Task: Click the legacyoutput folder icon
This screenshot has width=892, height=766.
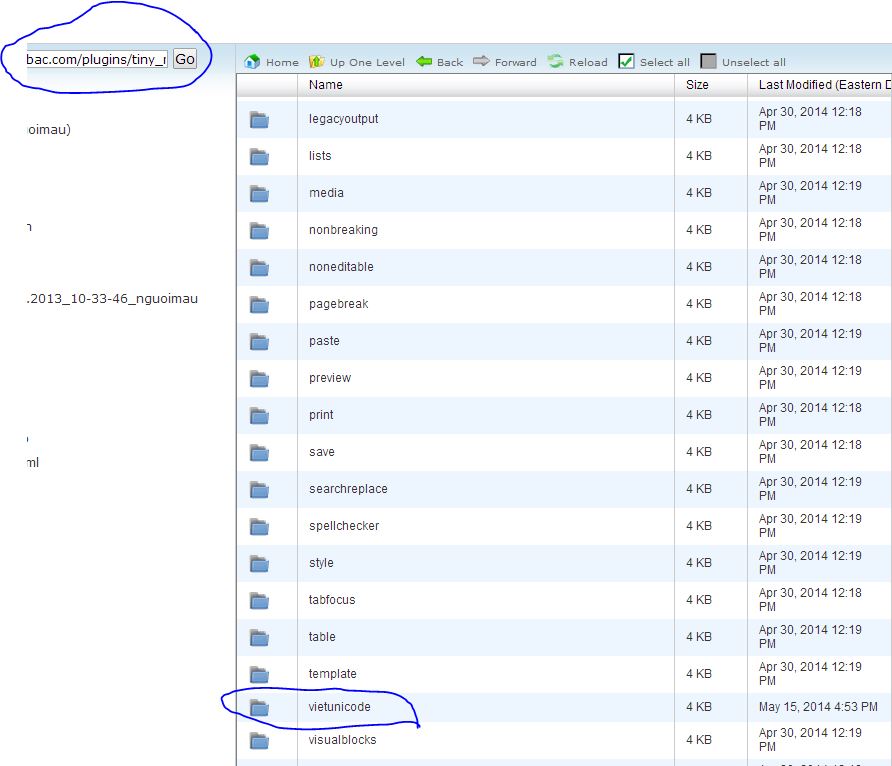Action: [260, 120]
